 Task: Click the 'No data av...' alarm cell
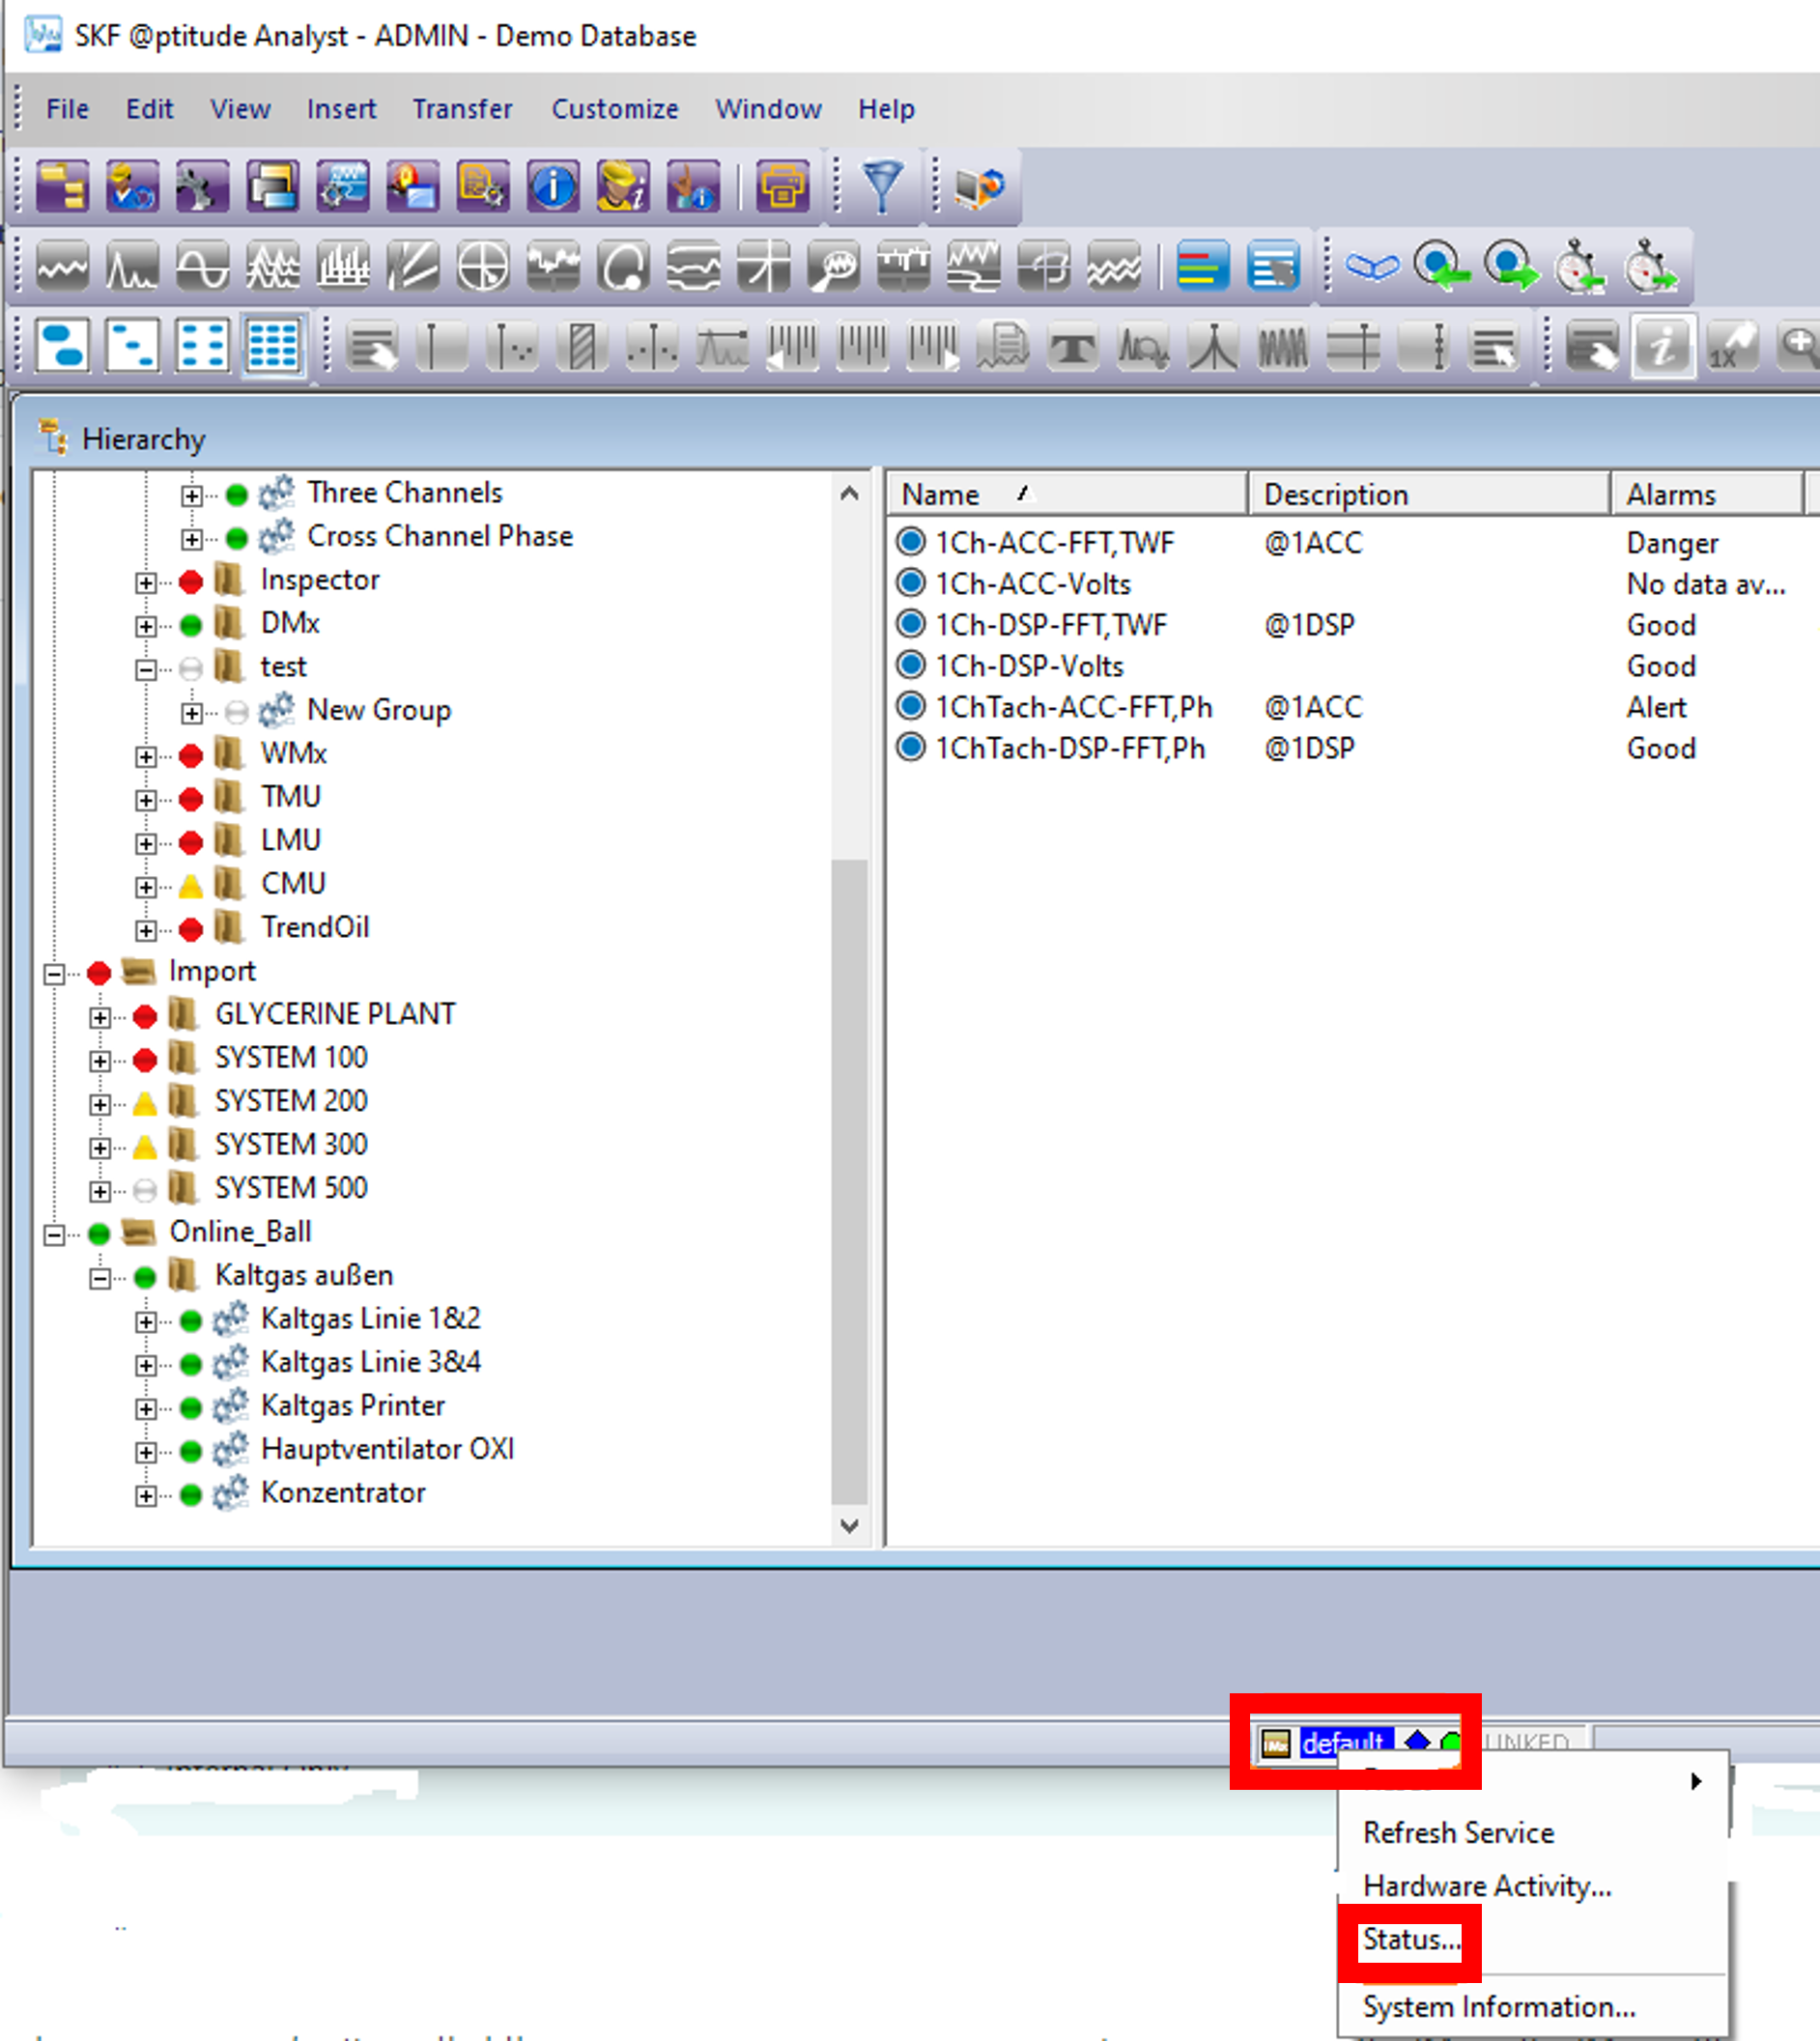1705,584
